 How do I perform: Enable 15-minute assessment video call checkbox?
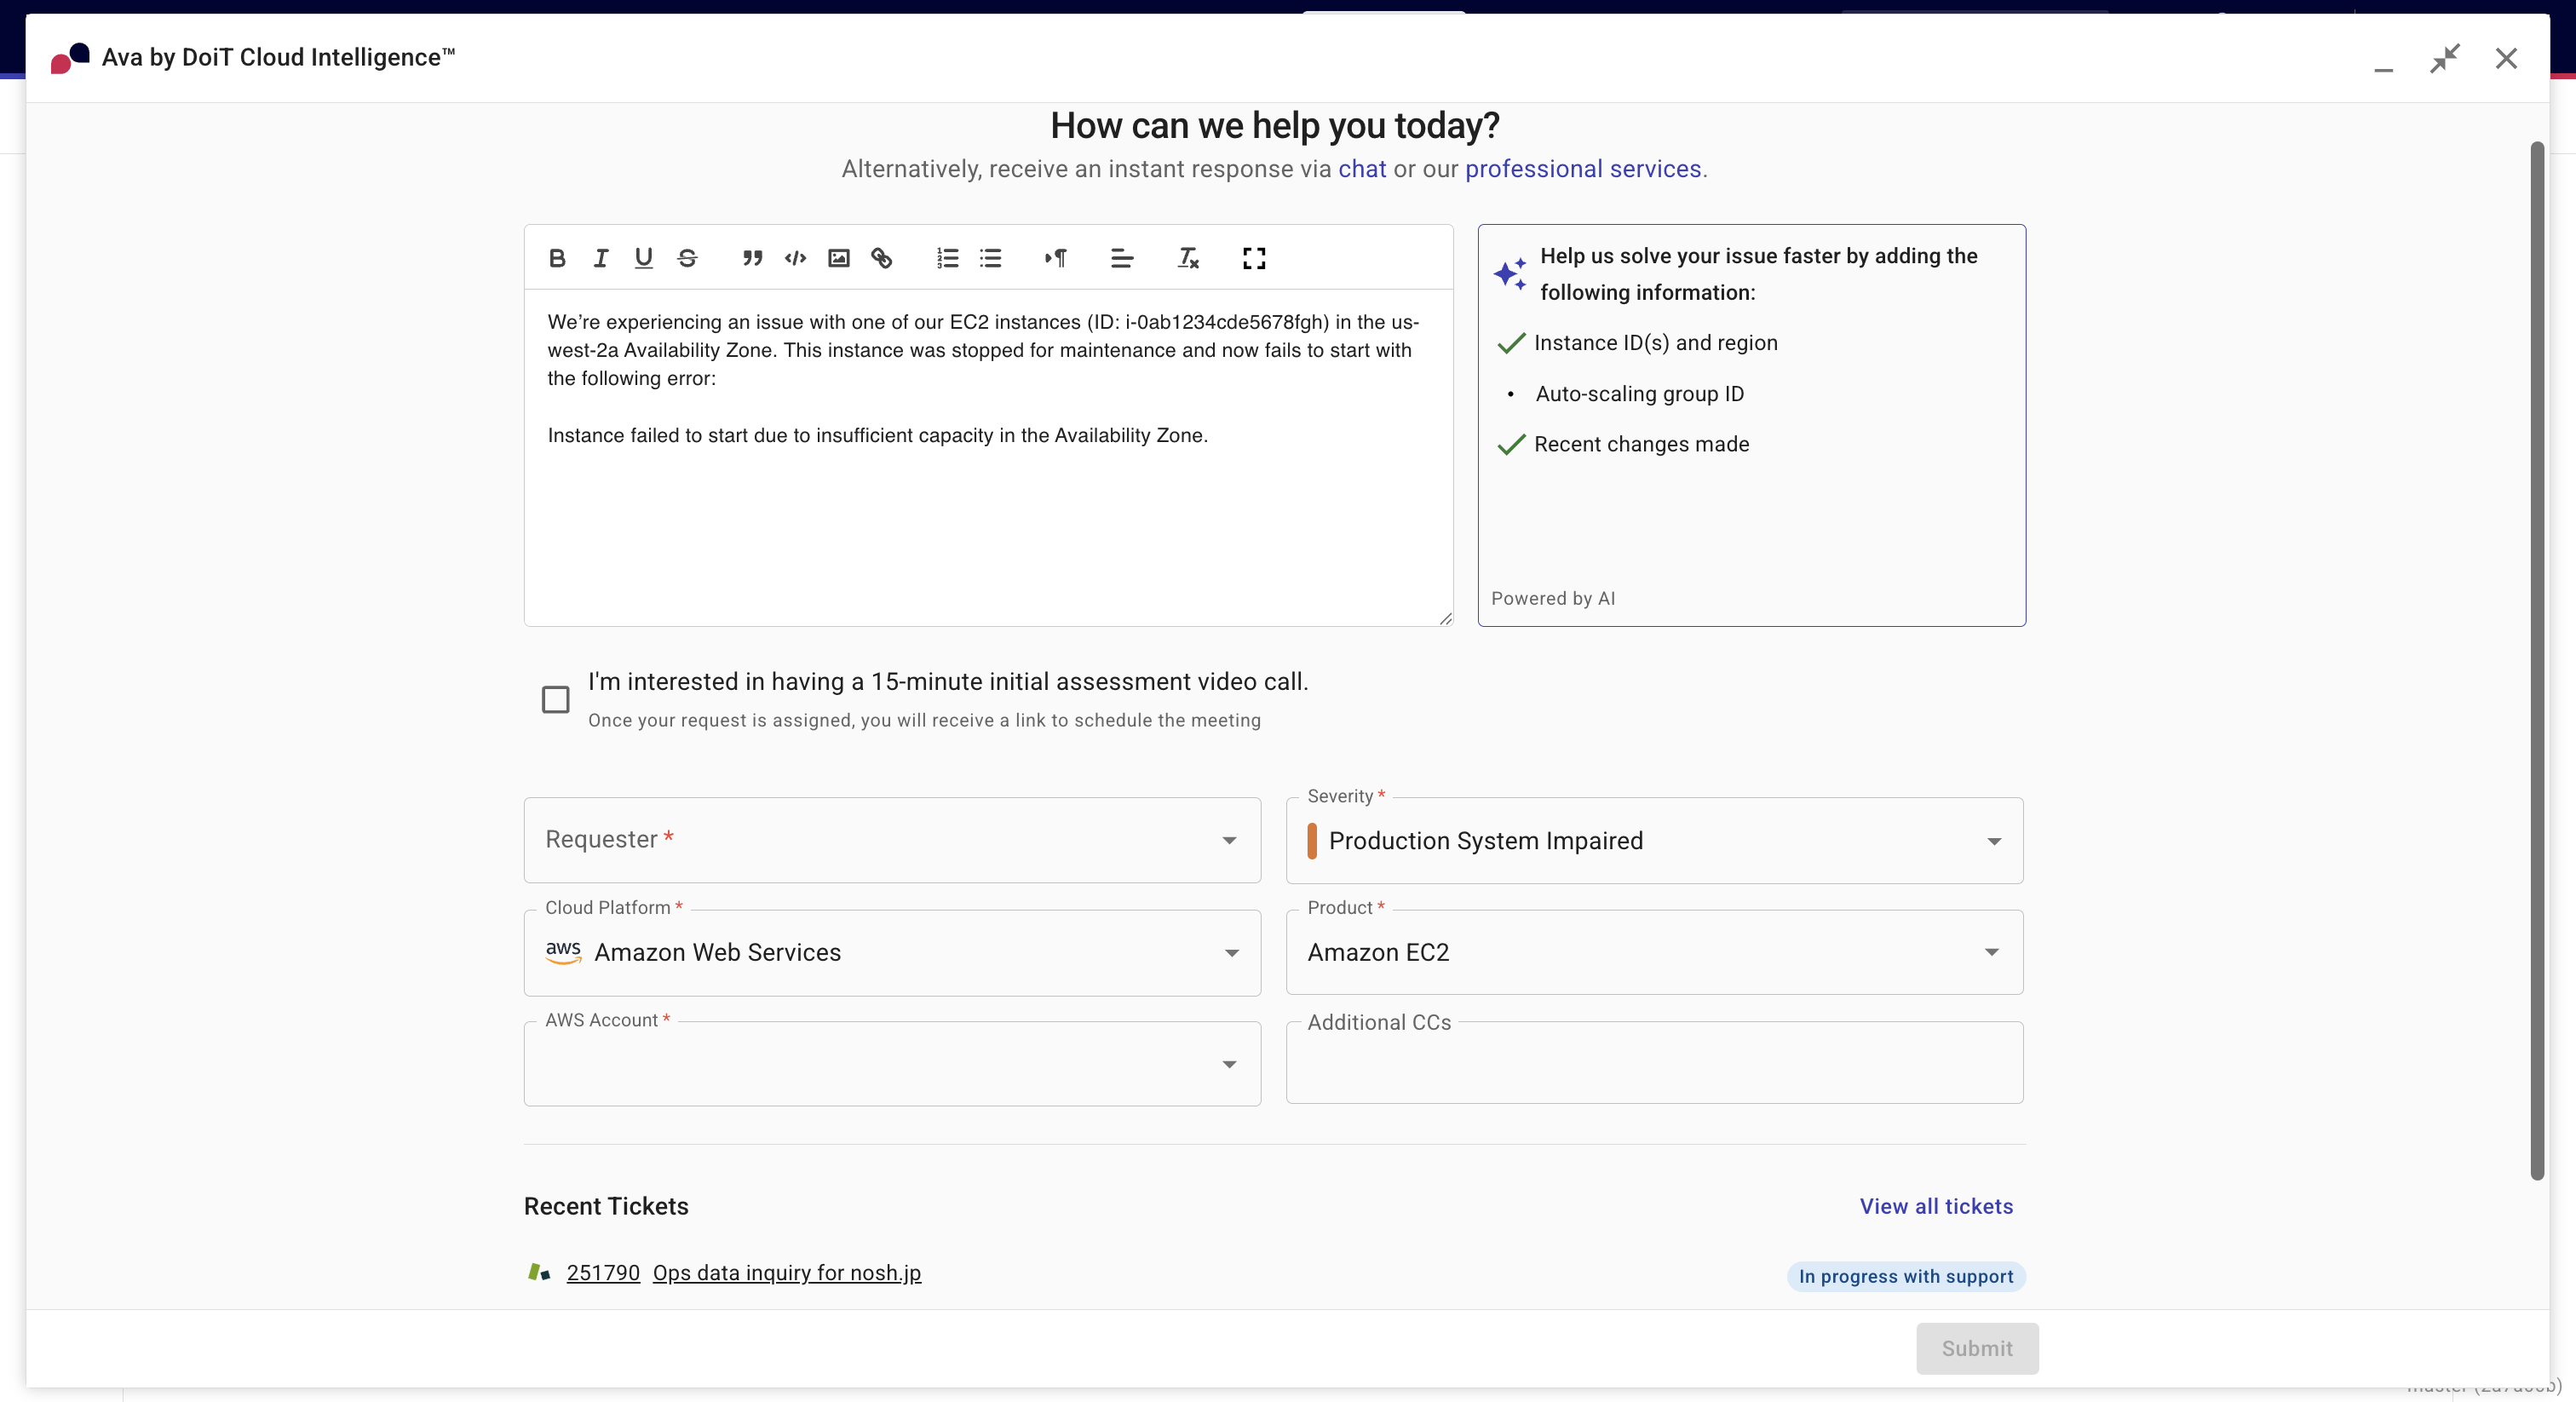pyautogui.click(x=556, y=699)
